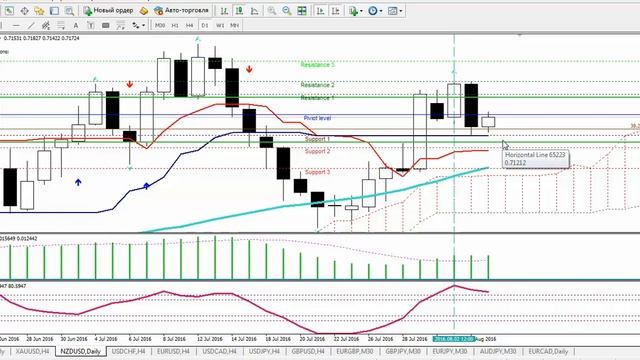The width and height of the screenshot is (640, 360).
Task: Expand the periodicity clock dropdown arrow
Action: (x=381, y=11)
